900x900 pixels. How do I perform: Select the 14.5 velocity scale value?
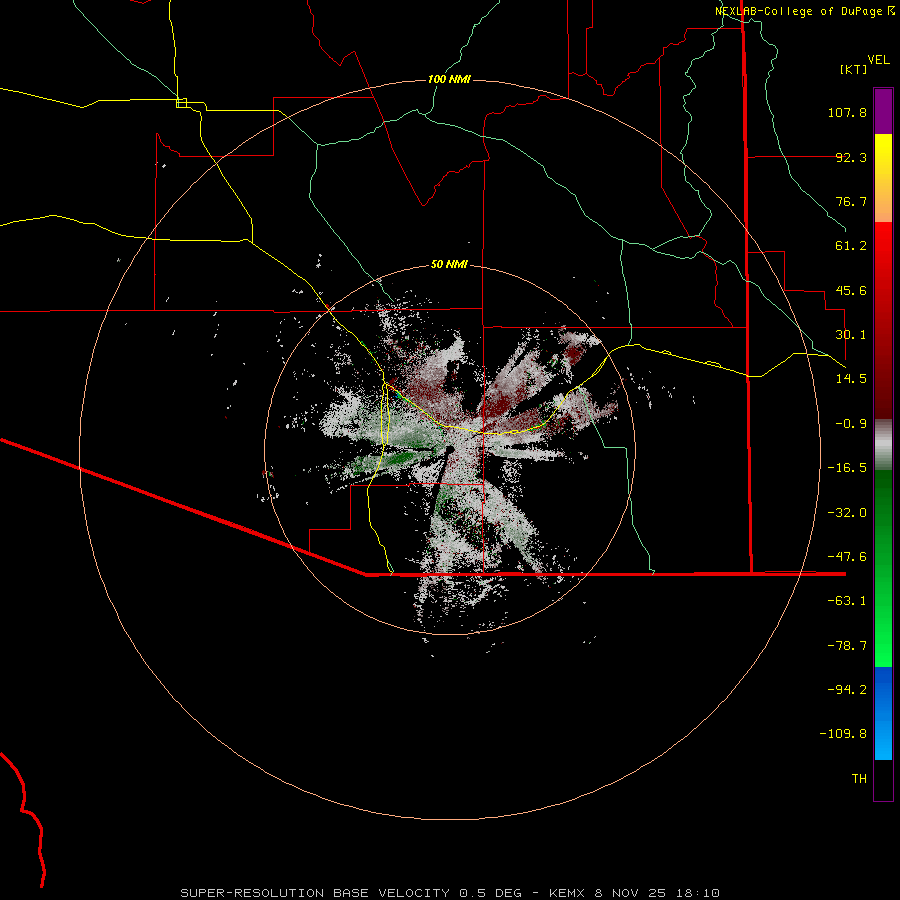(851, 379)
